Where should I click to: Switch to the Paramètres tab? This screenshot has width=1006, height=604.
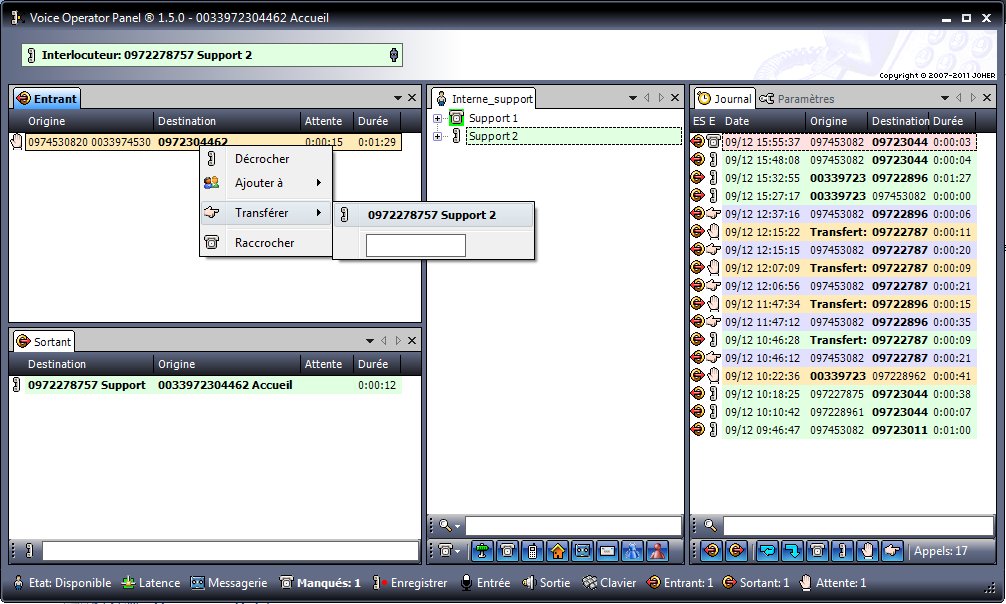pyautogui.click(x=797, y=99)
